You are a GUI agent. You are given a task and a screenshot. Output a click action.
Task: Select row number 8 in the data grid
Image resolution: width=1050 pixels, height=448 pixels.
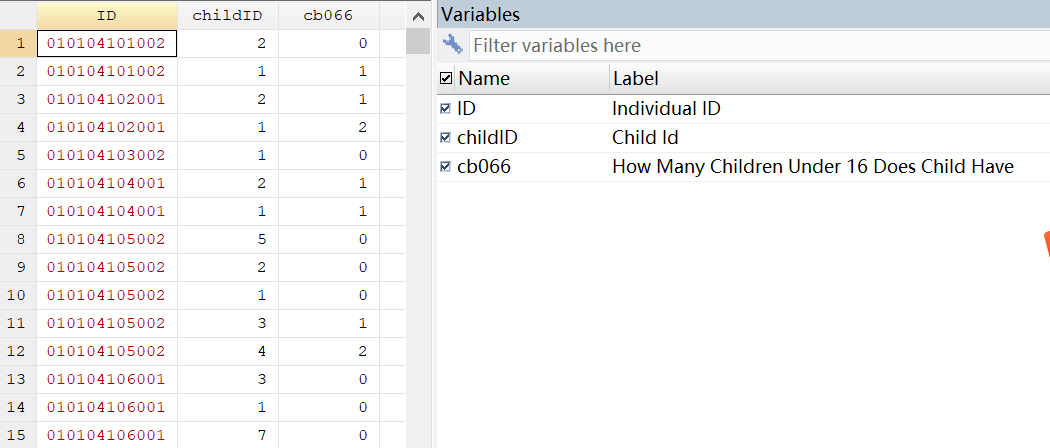coord(18,239)
